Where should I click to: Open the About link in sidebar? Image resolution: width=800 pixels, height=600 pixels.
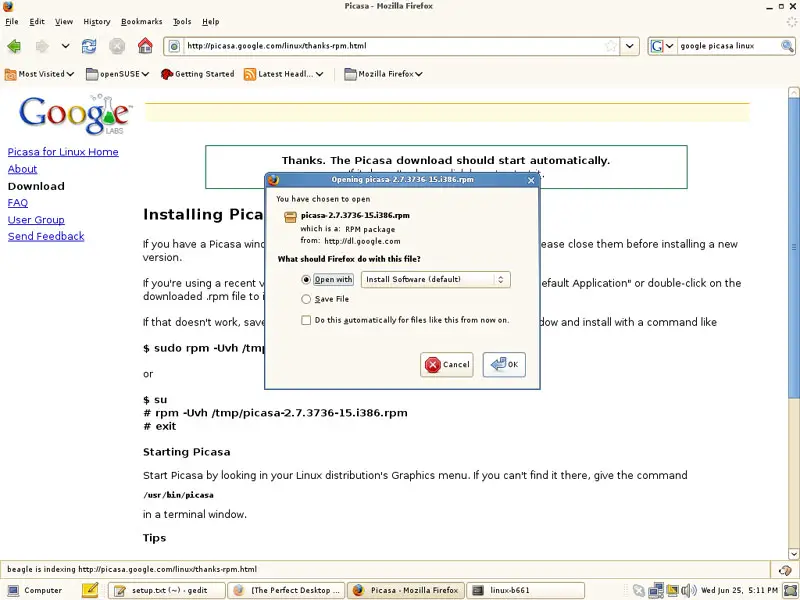(x=22, y=169)
